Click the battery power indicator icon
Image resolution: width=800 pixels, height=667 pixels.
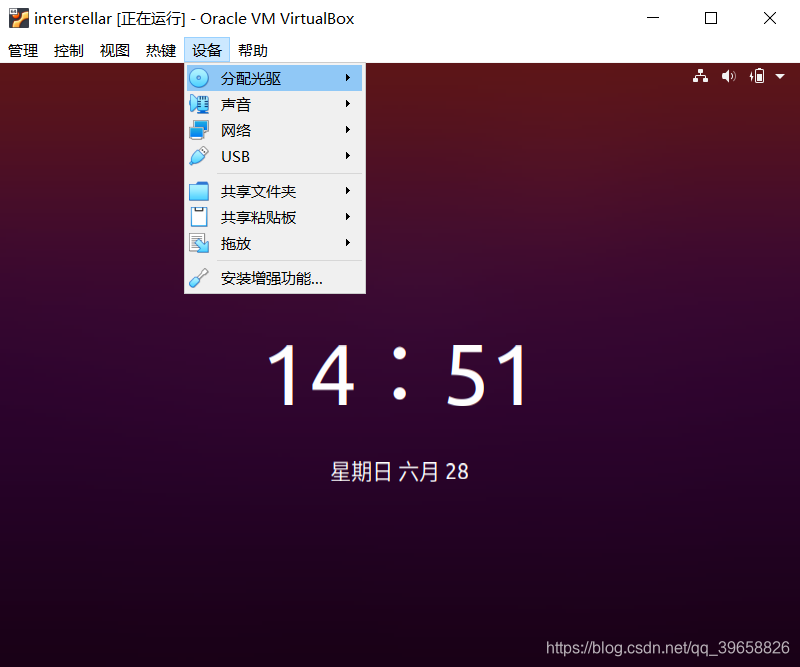point(757,75)
